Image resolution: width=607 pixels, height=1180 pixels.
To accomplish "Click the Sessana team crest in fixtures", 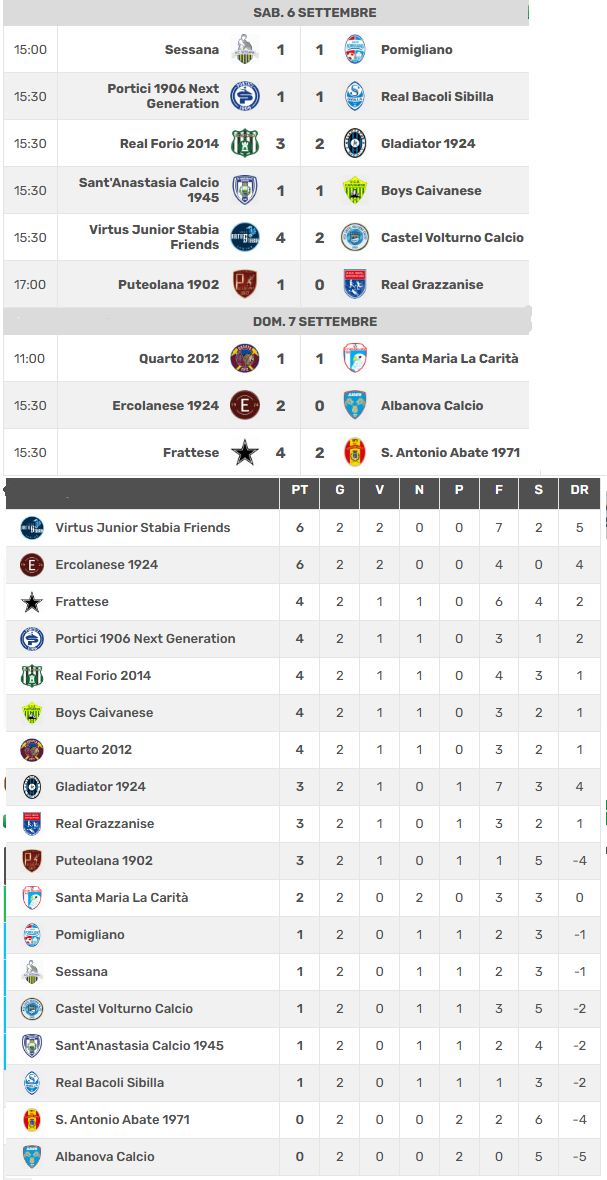I will pyautogui.click(x=244, y=50).
